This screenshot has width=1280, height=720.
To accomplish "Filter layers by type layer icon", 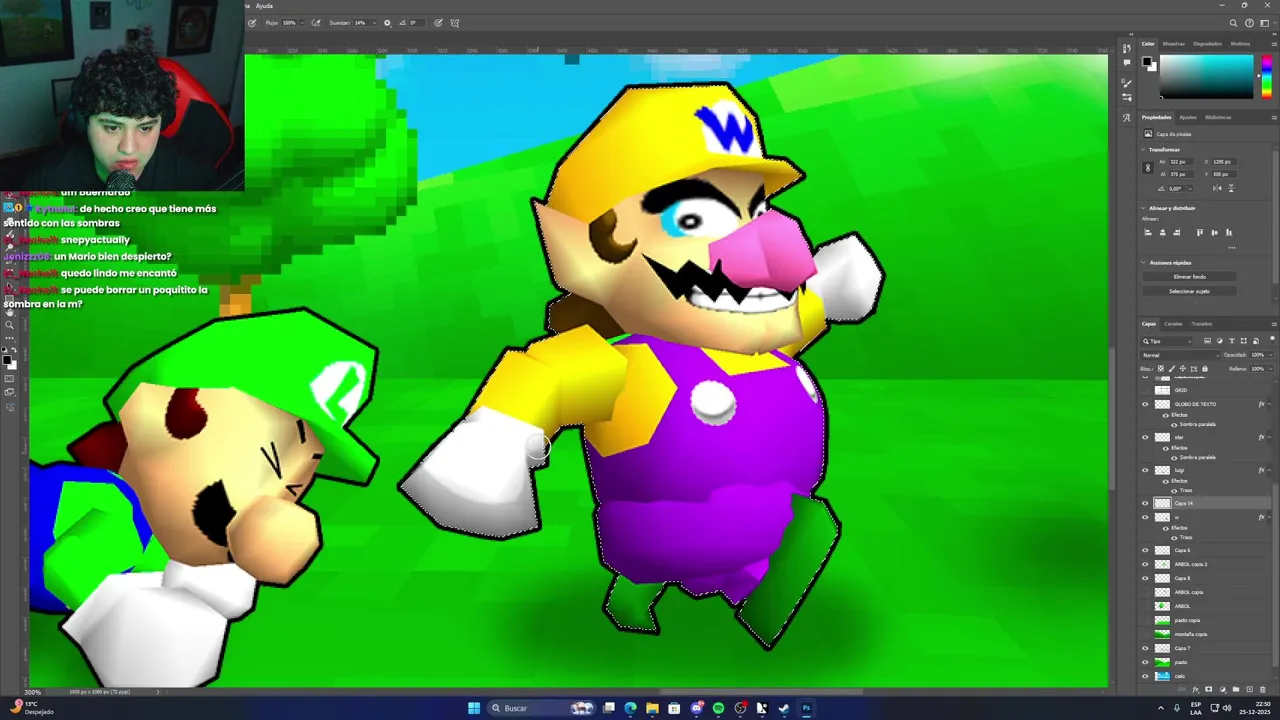I will point(1231,341).
